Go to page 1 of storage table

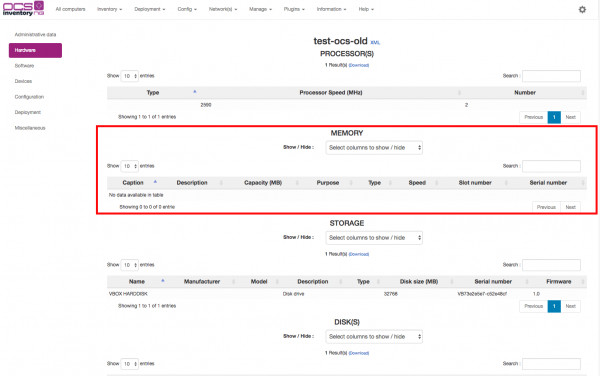click(554, 306)
